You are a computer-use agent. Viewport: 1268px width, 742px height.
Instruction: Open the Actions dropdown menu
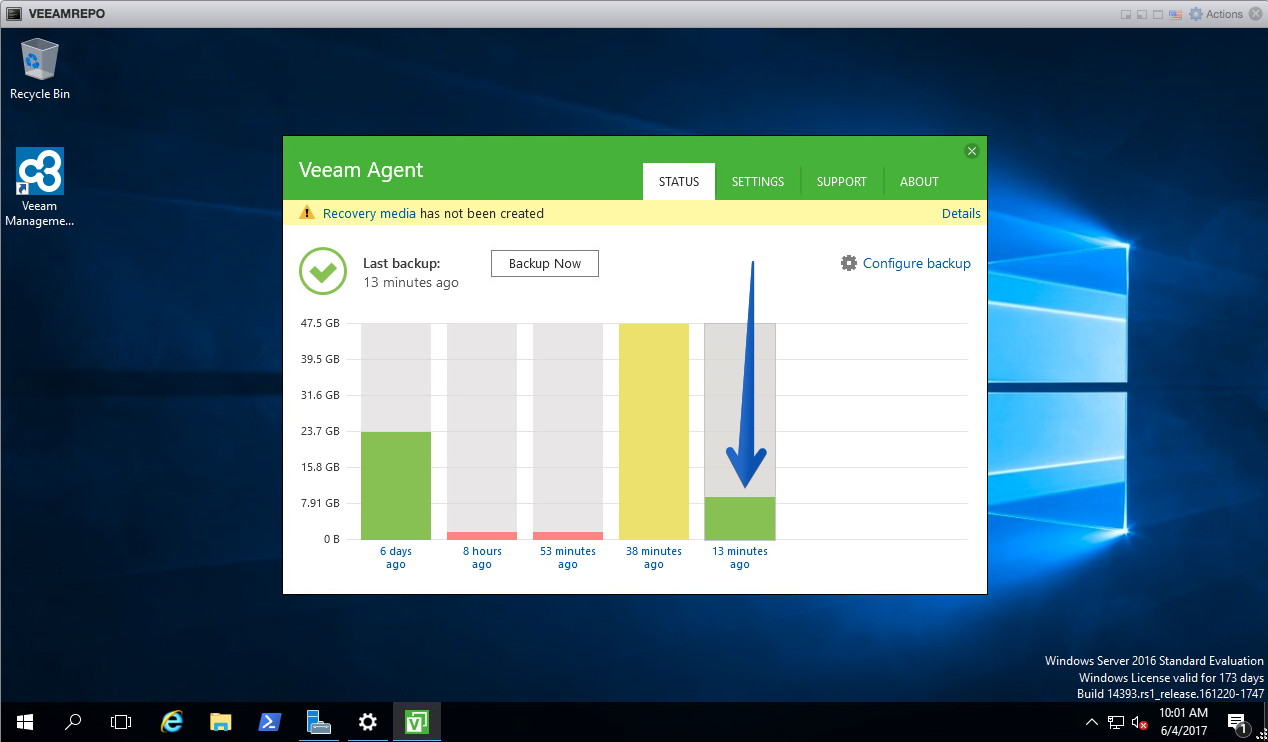tap(1224, 14)
